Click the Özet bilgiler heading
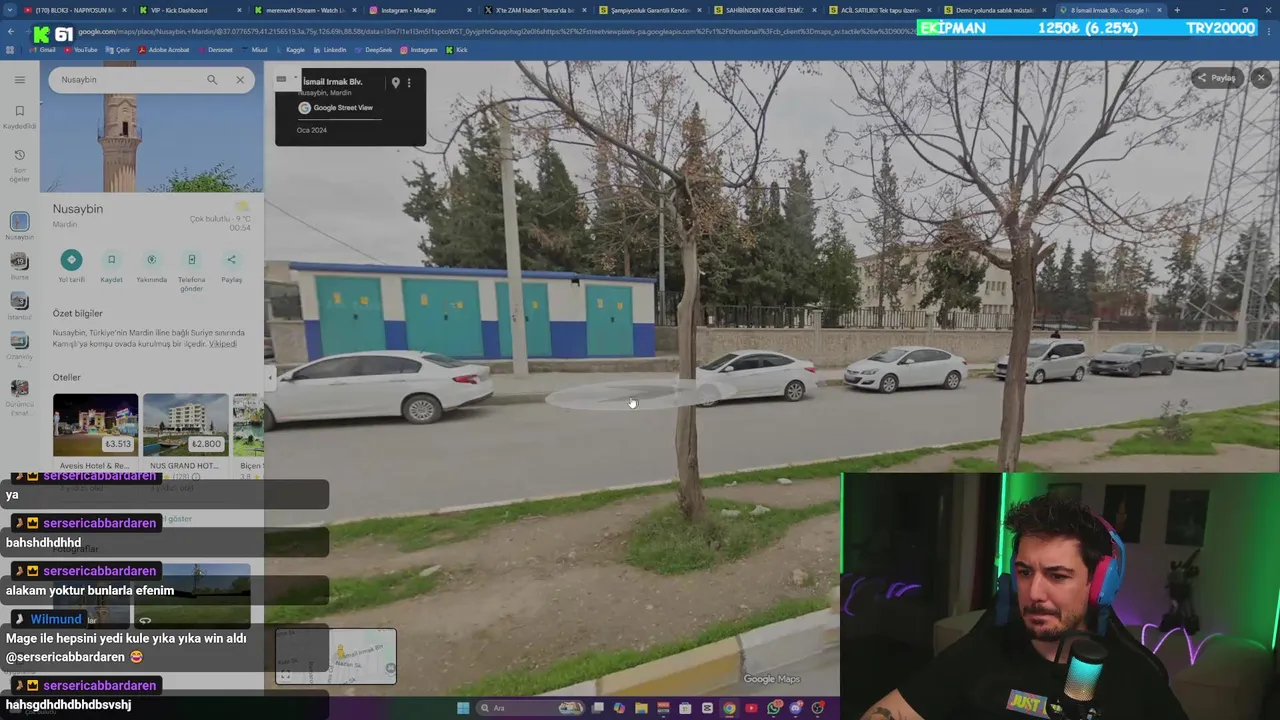 click(78, 313)
